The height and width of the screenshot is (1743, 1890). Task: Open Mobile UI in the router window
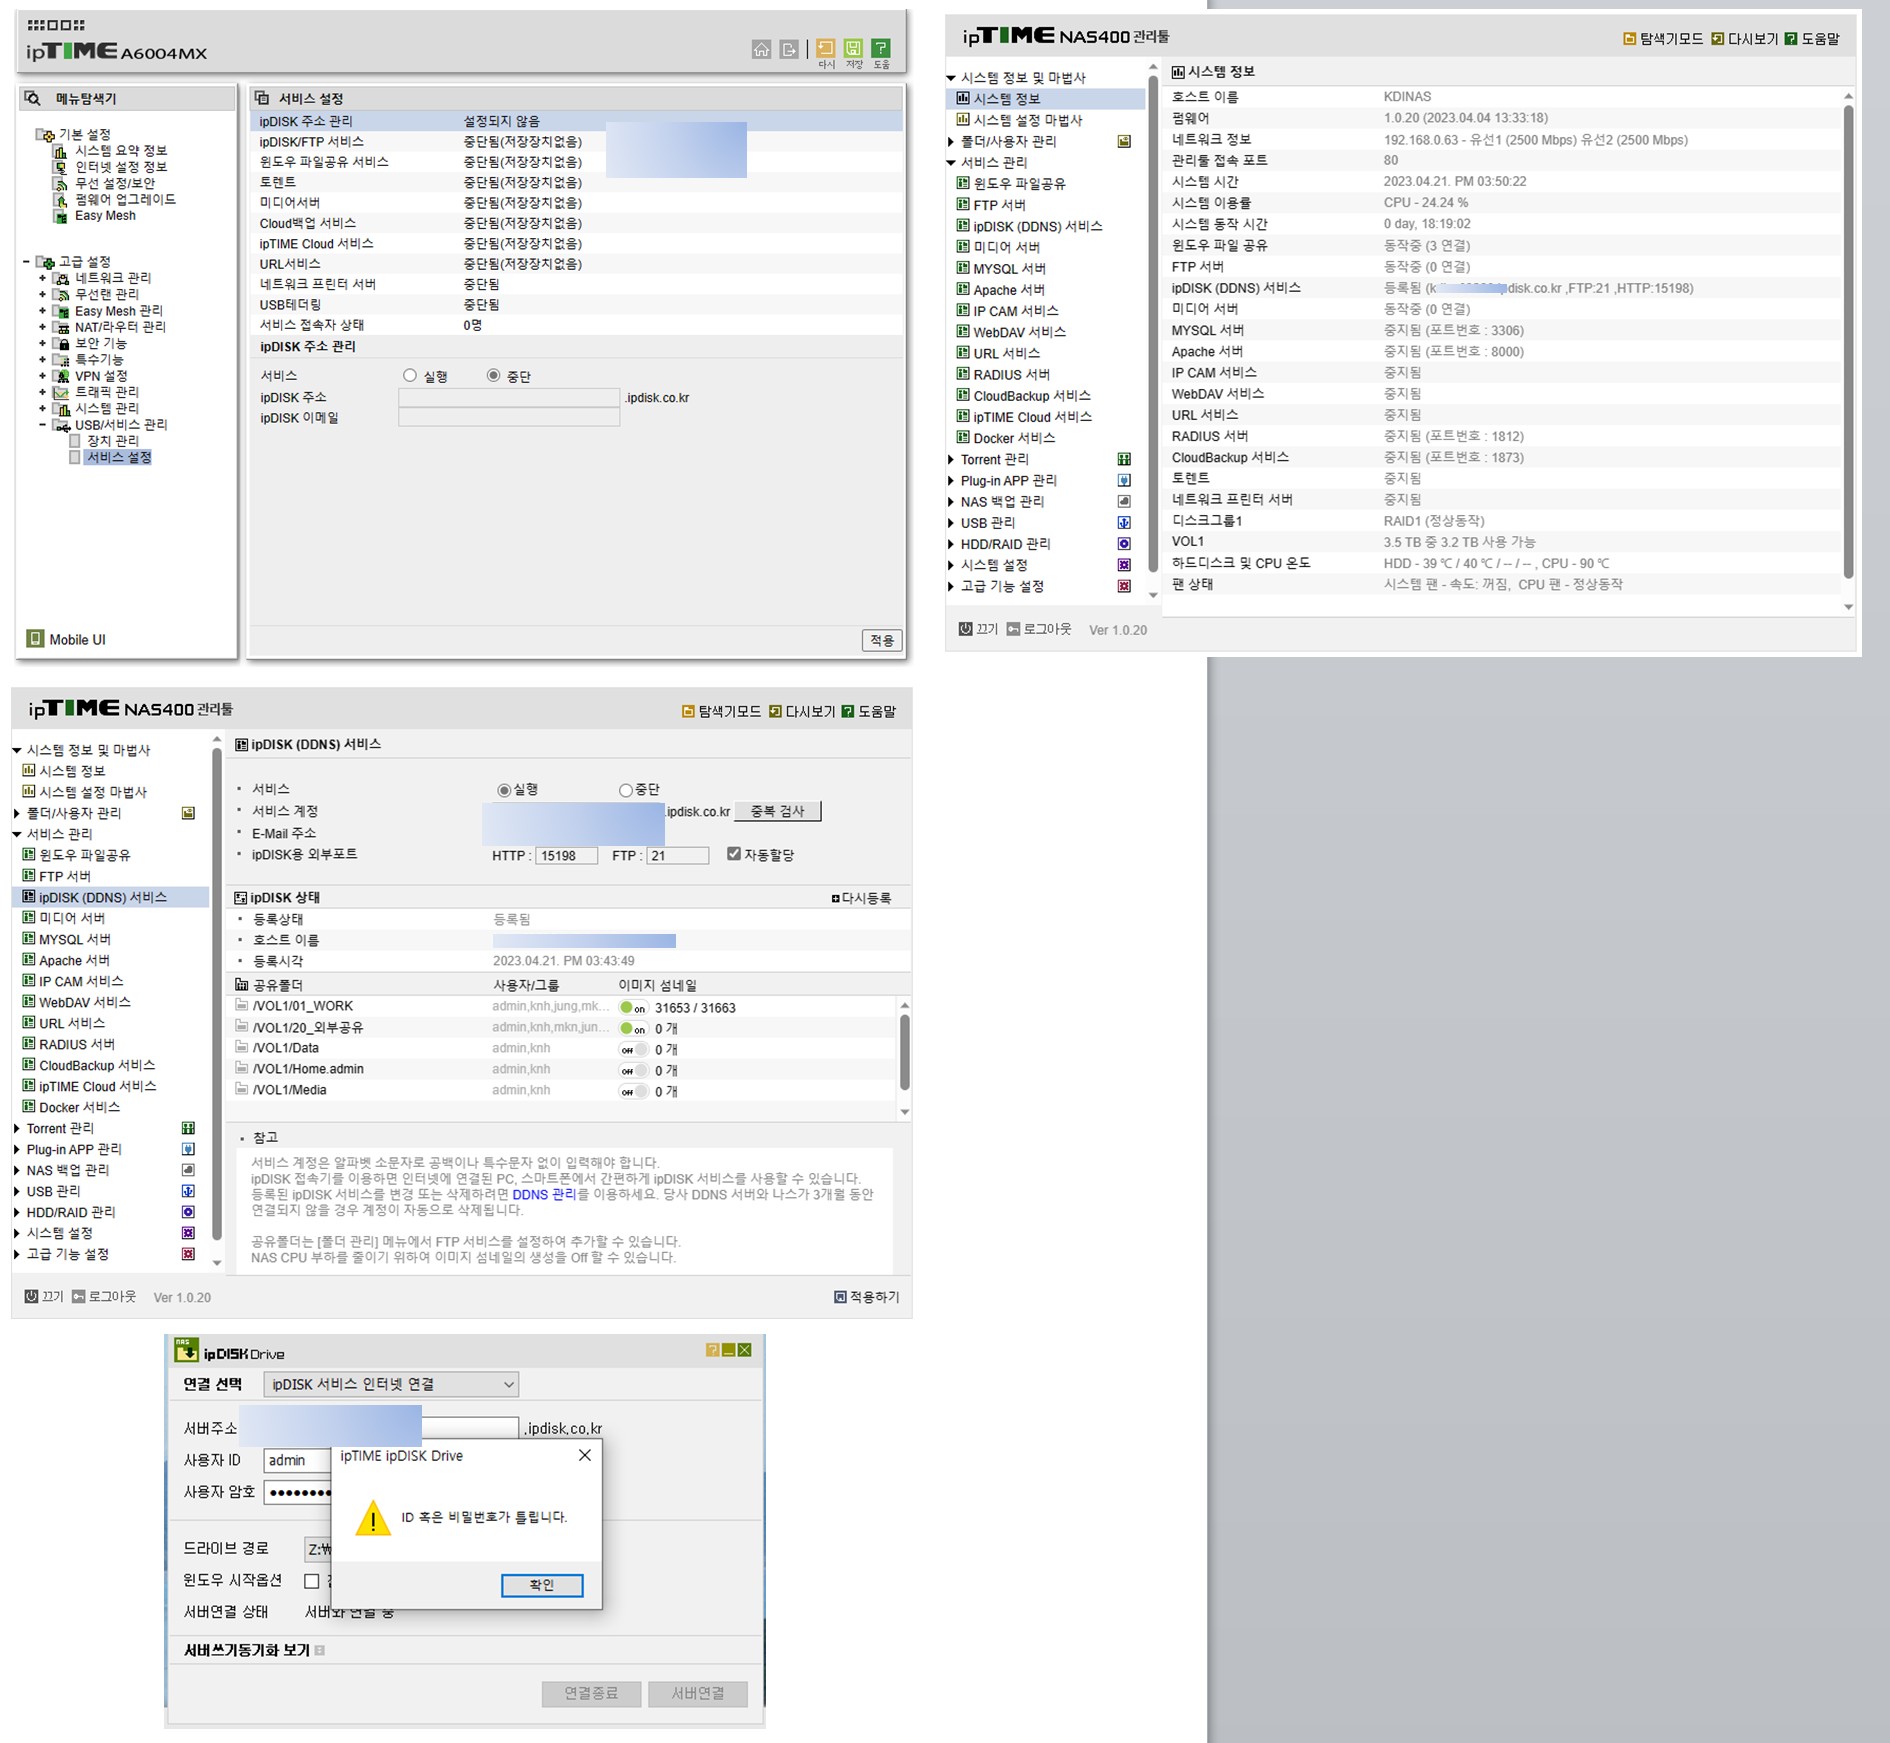66,639
